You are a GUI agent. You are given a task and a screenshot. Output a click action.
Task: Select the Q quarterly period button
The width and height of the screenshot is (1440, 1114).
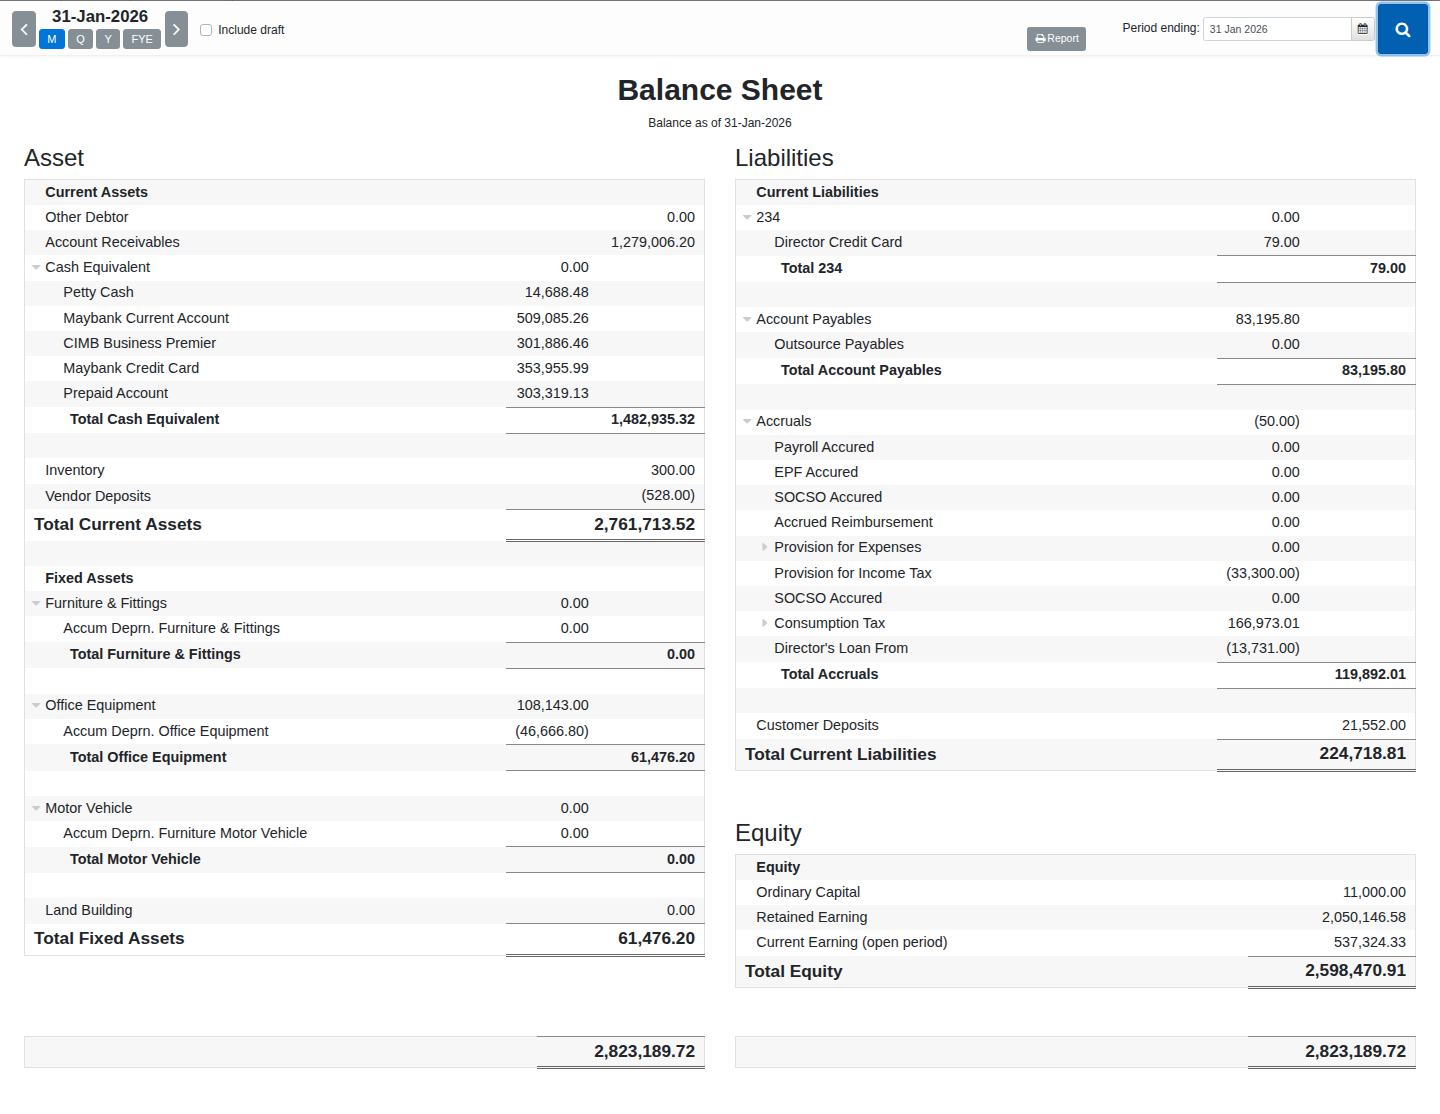(80, 39)
